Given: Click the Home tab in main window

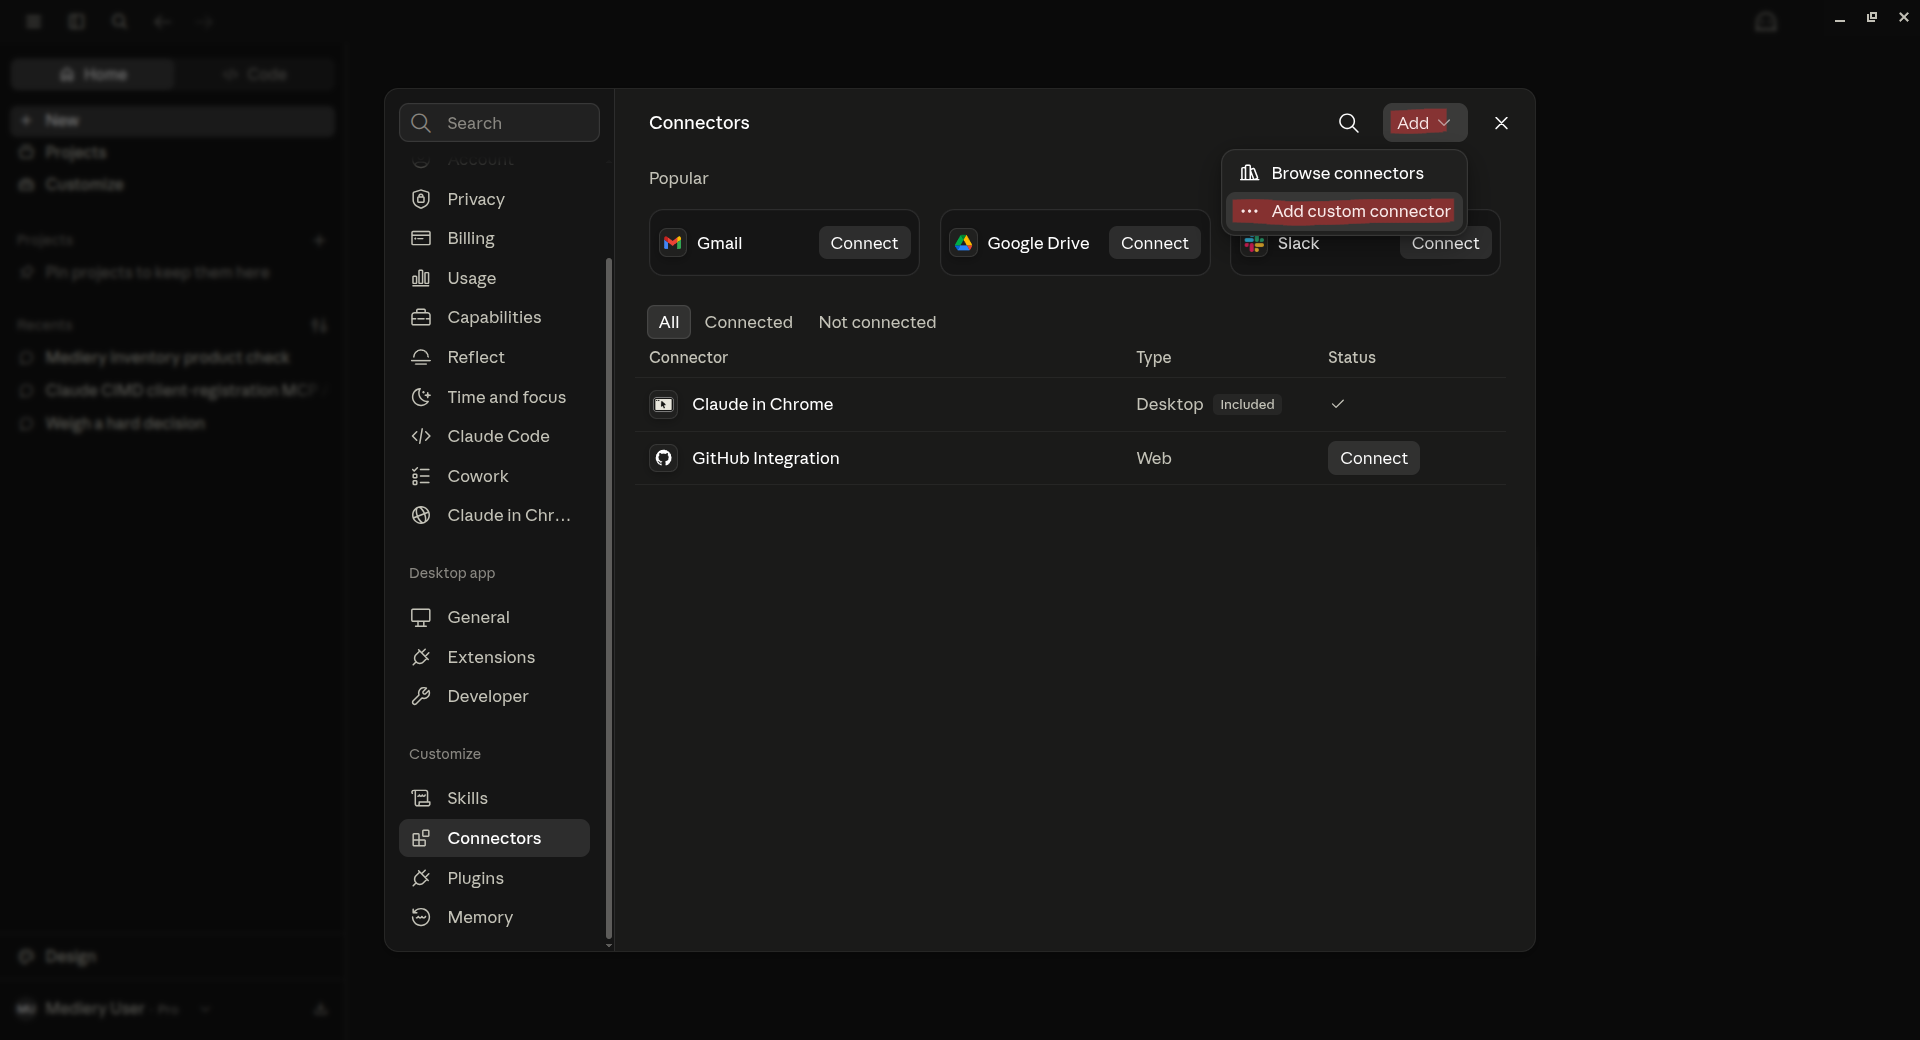Looking at the screenshot, I should (93, 74).
